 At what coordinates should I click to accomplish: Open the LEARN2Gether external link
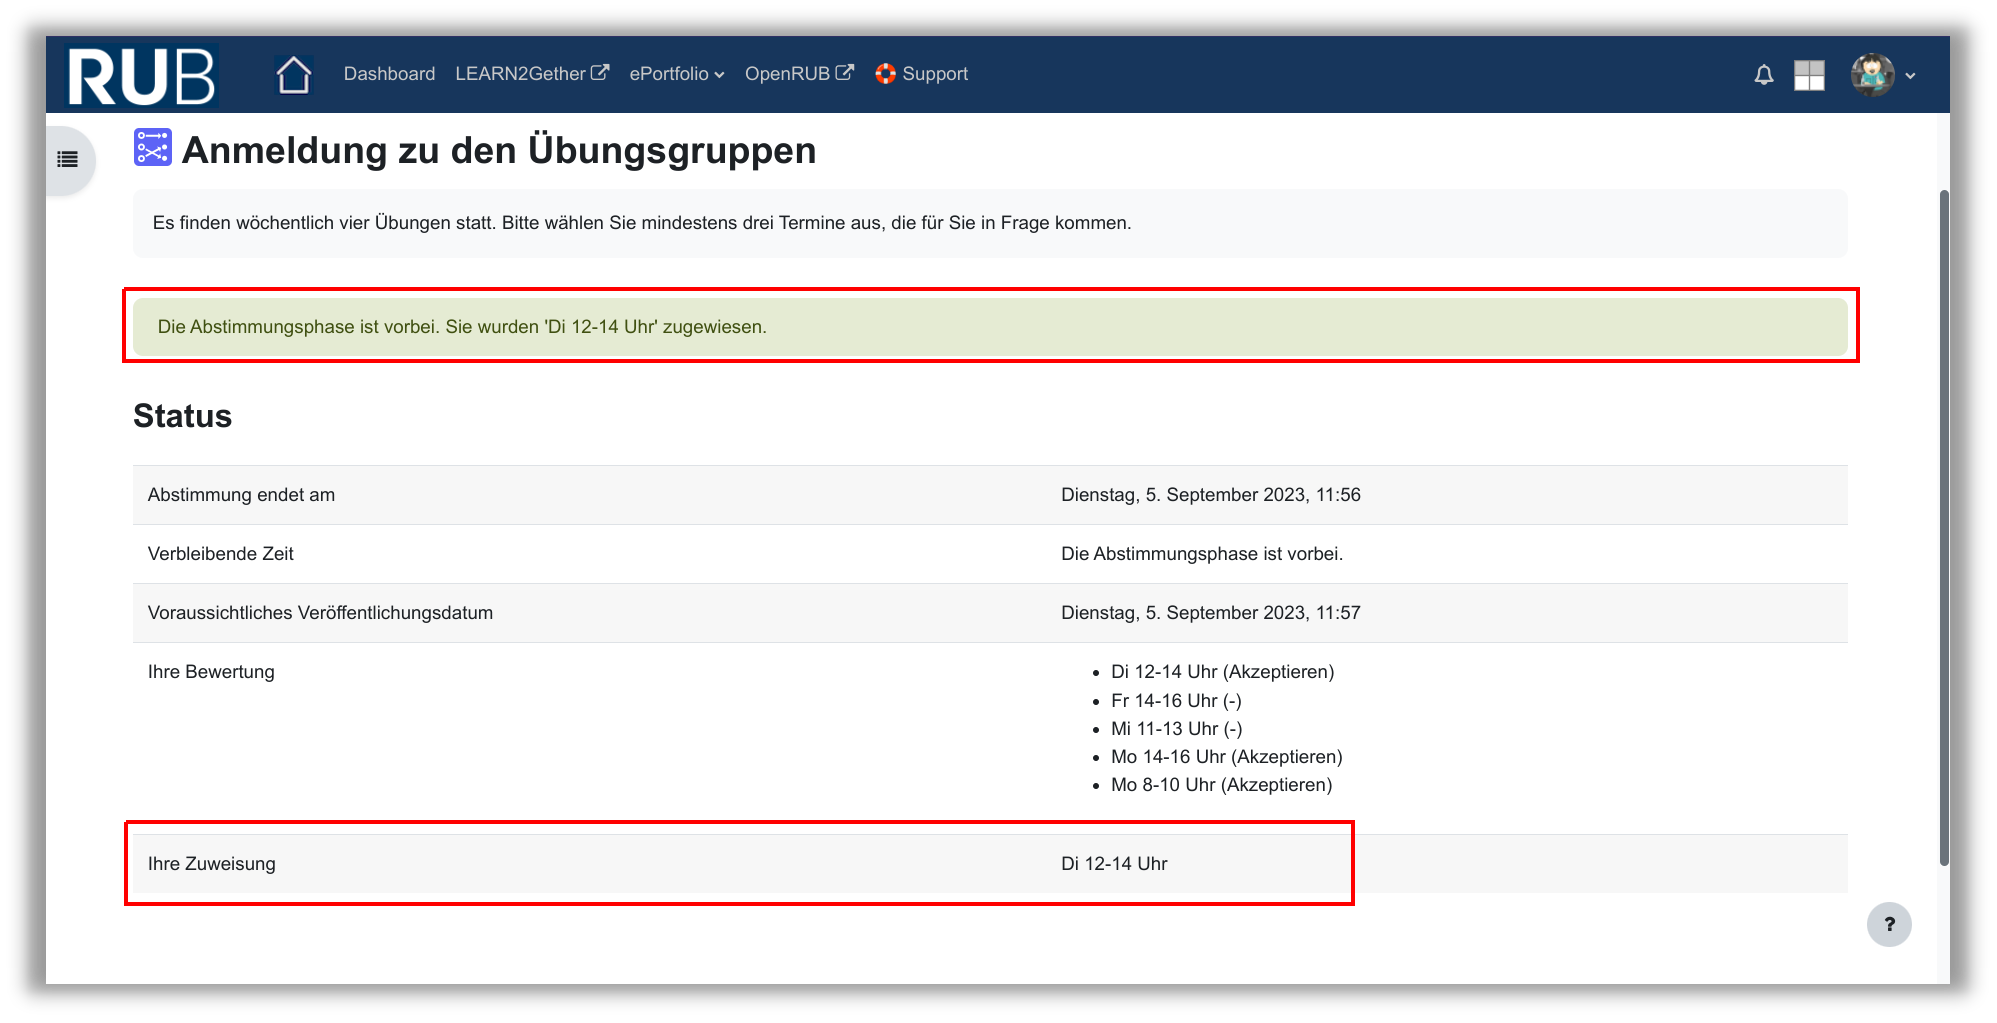tap(531, 74)
